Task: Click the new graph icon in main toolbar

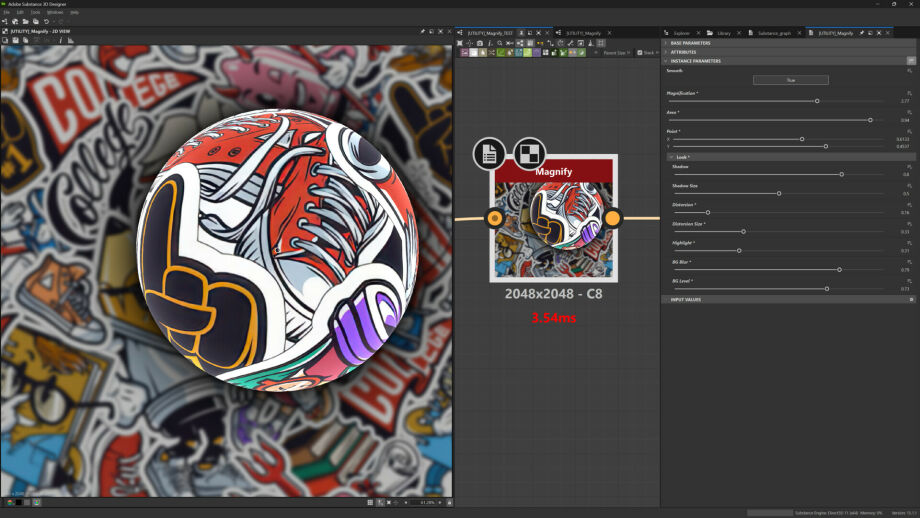Action: pos(5,22)
